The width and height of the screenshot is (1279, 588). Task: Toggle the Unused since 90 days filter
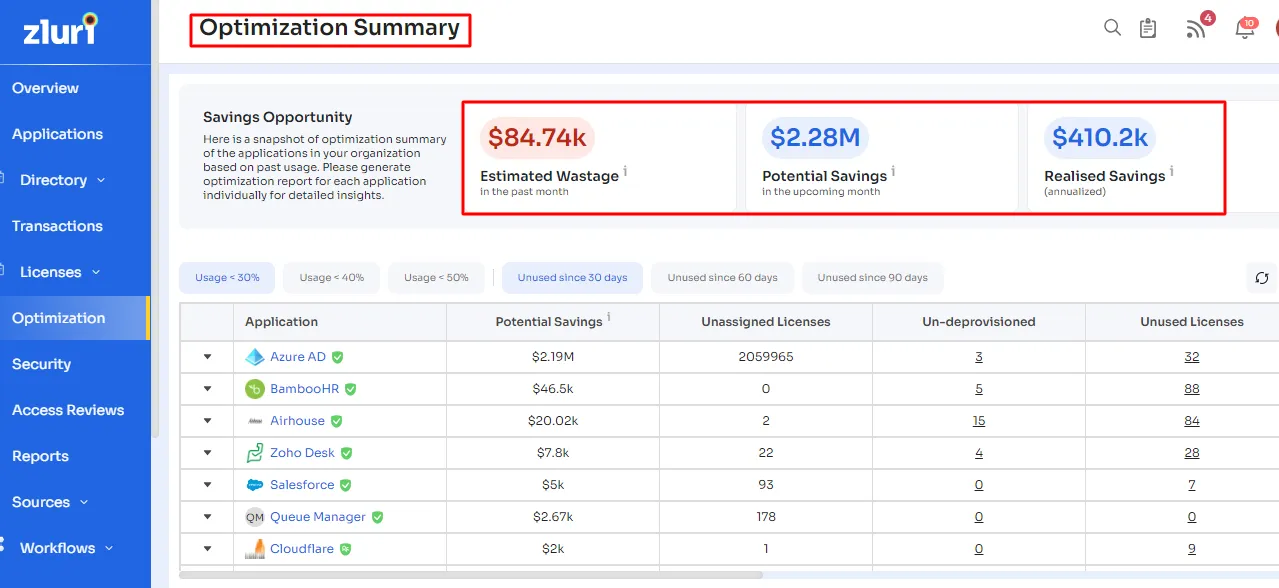[x=872, y=278]
